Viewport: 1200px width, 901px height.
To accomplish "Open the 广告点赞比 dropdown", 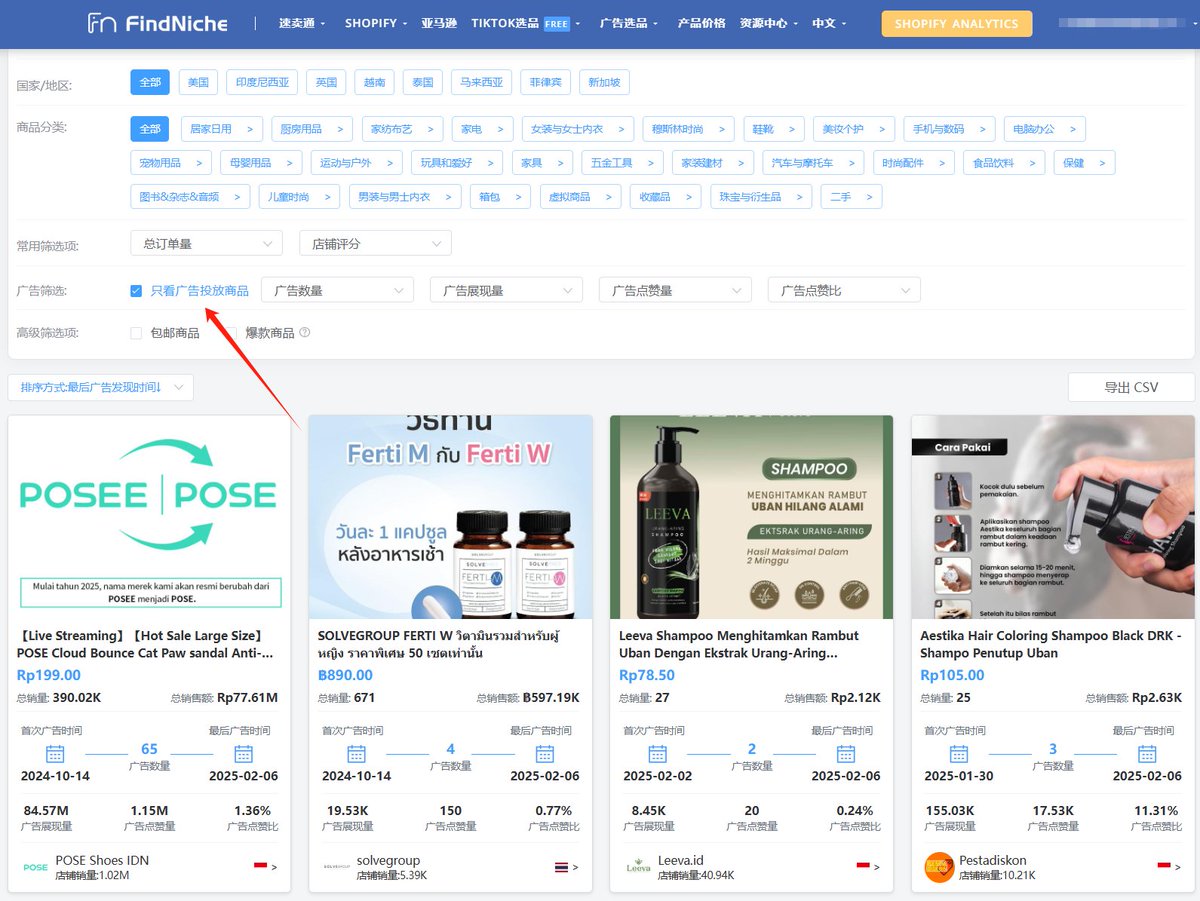I will 844,290.
